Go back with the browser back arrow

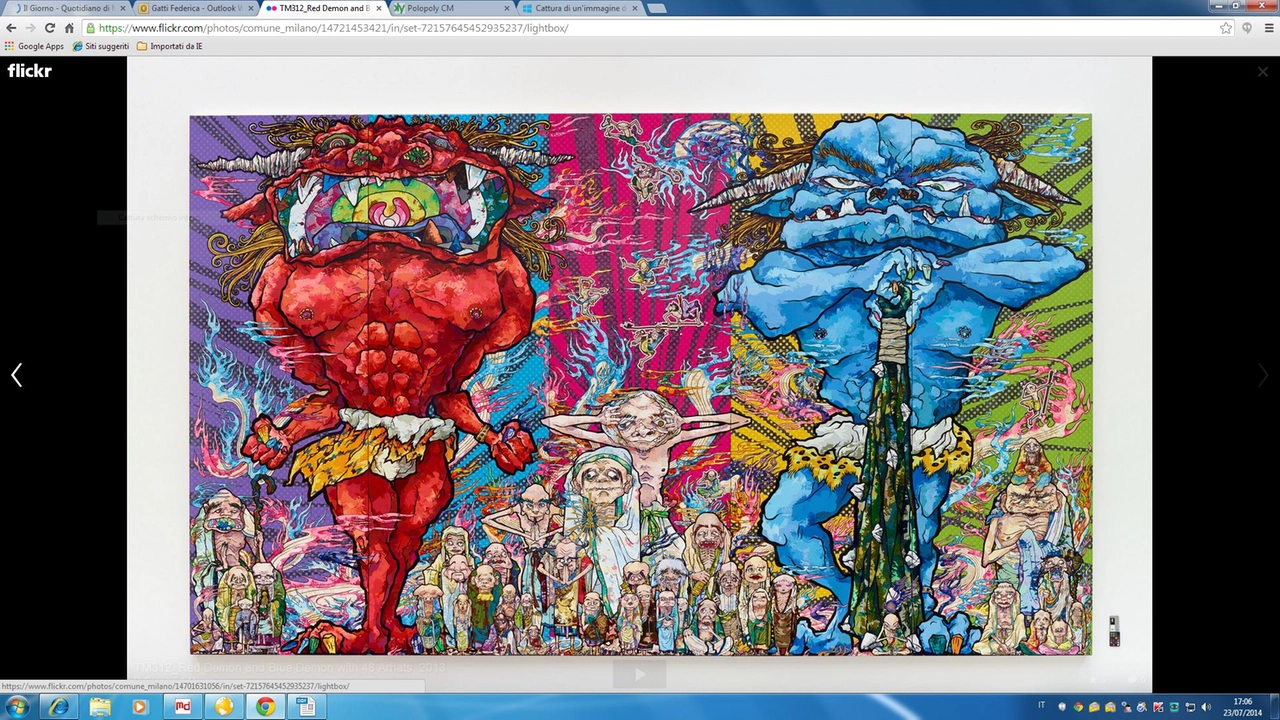[x=11, y=28]
